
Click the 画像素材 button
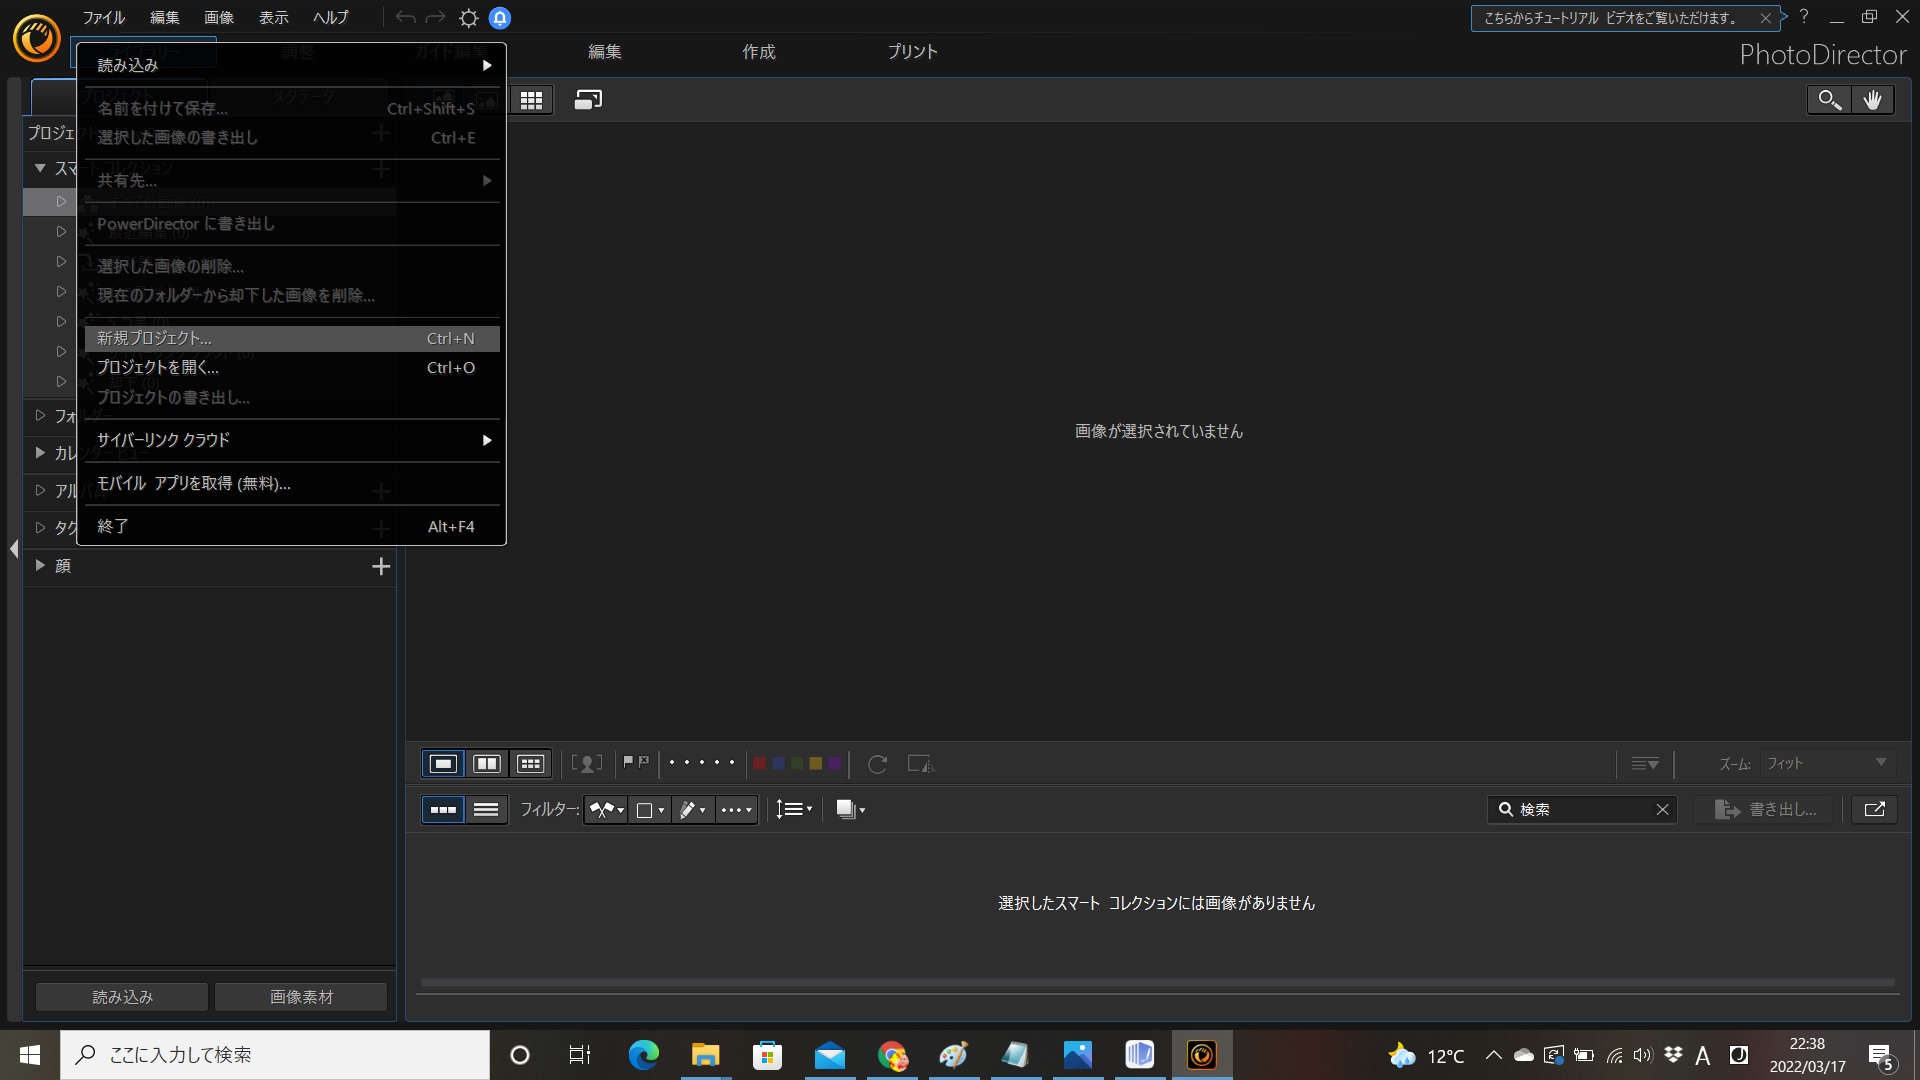pos(301,997)
